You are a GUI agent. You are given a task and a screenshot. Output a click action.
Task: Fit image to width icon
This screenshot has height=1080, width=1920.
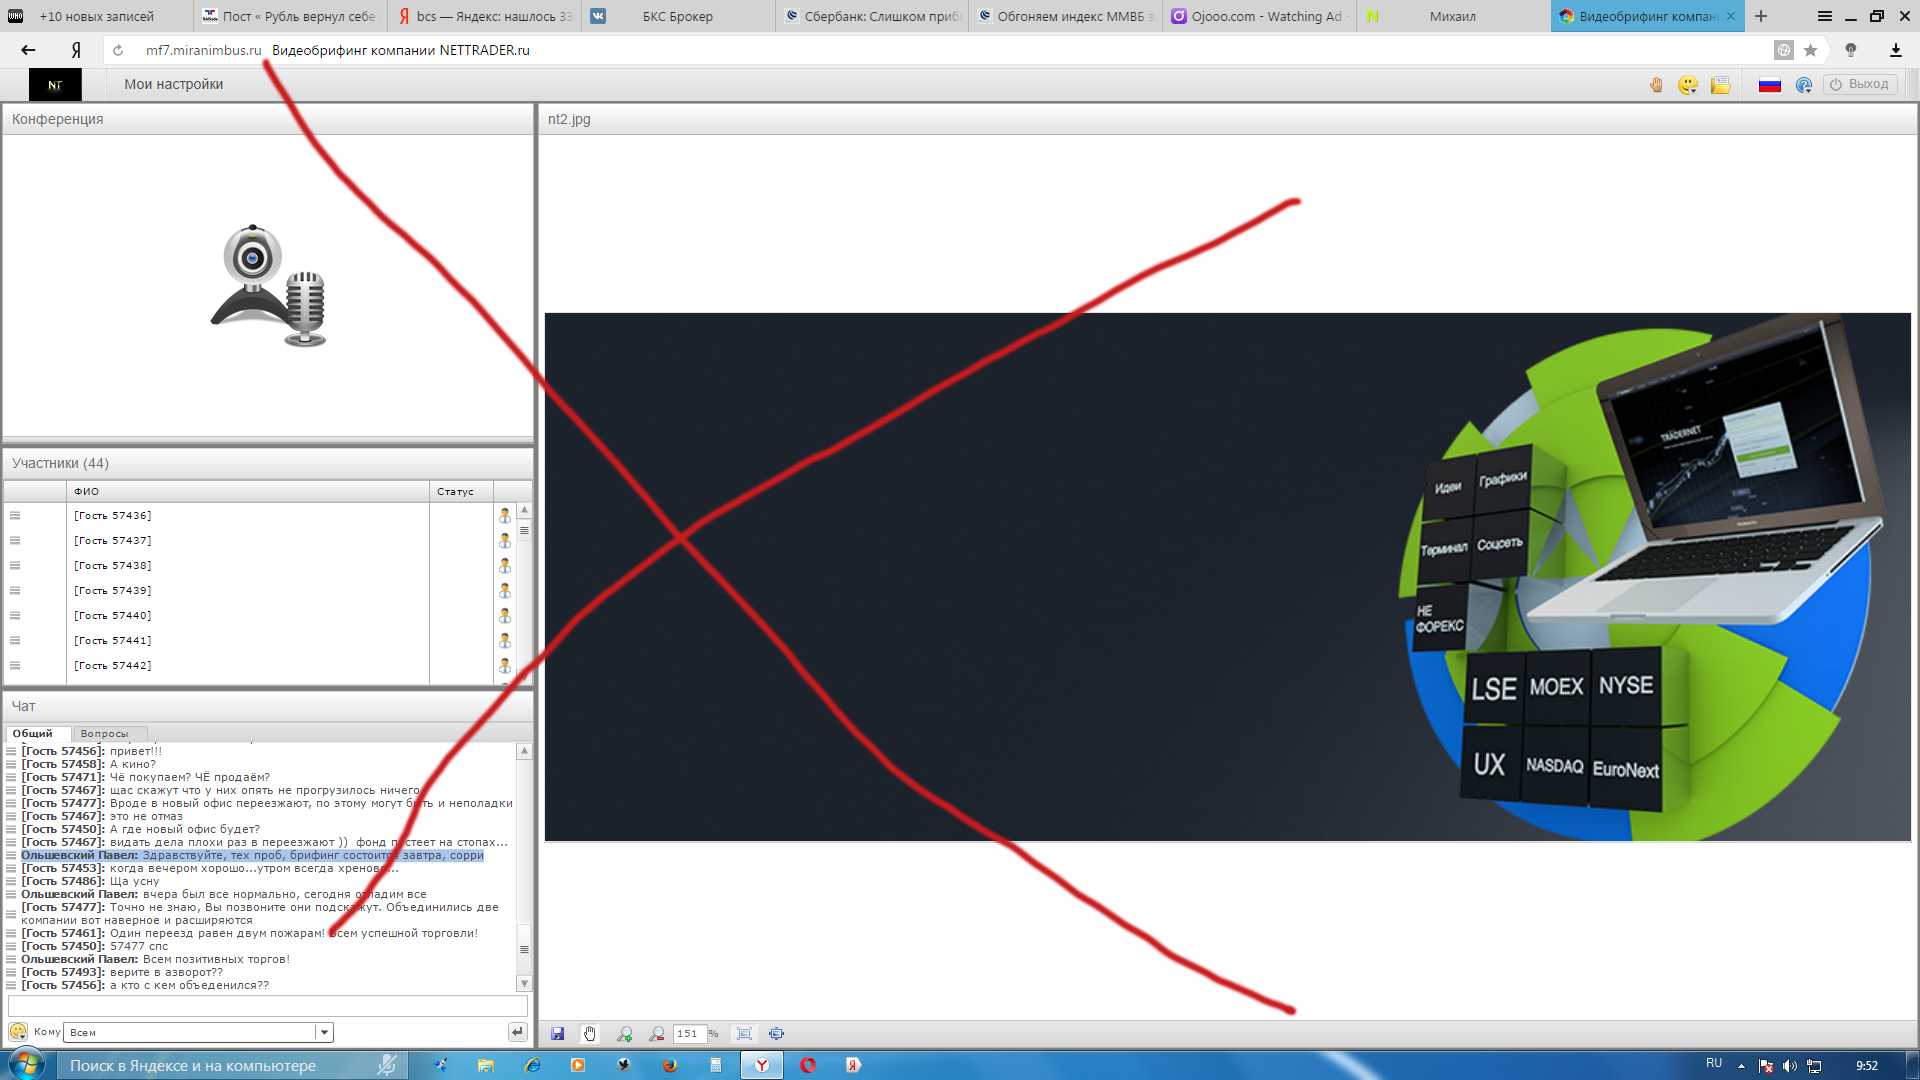(x=776, y=1033)
